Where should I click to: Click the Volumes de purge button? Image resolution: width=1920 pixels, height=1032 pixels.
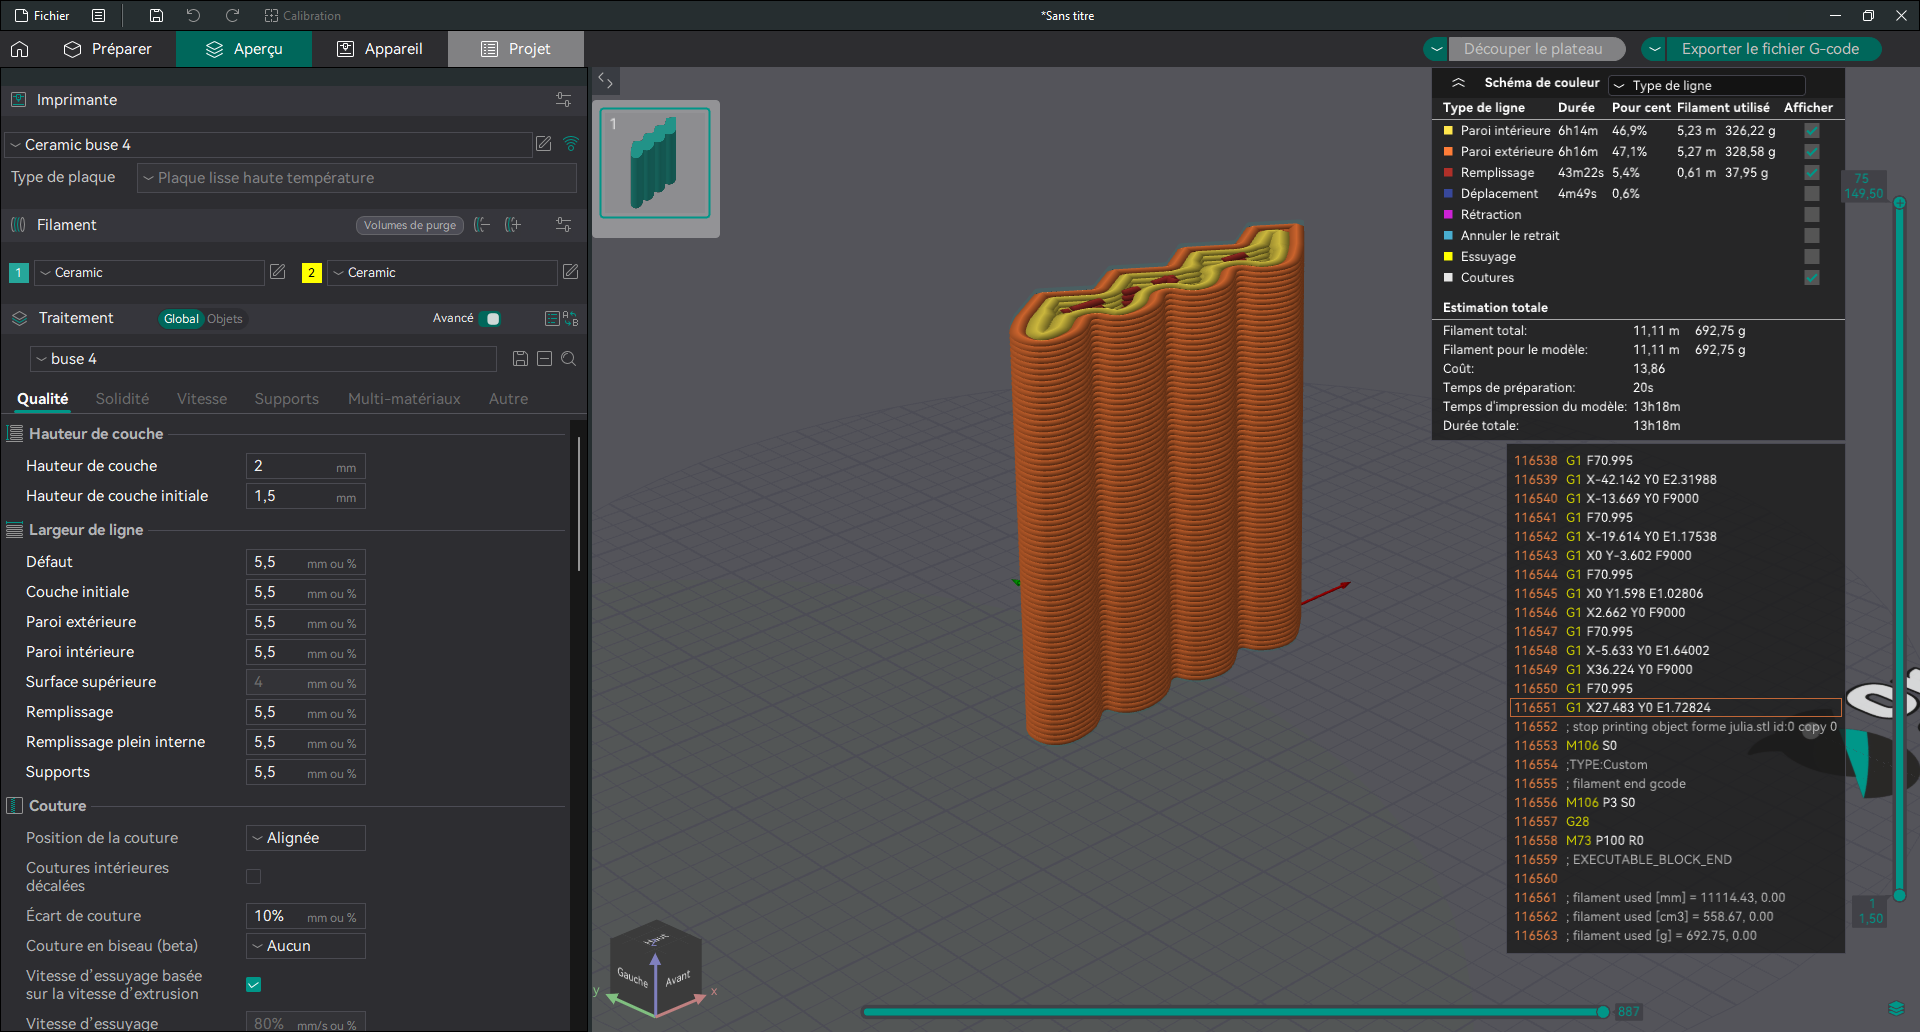pos(409,225)
